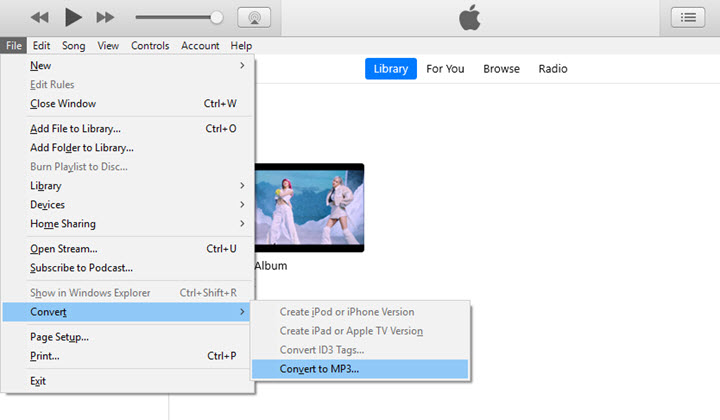Click the Previous track button
The image size is (720, 420).
coord(39,17)
